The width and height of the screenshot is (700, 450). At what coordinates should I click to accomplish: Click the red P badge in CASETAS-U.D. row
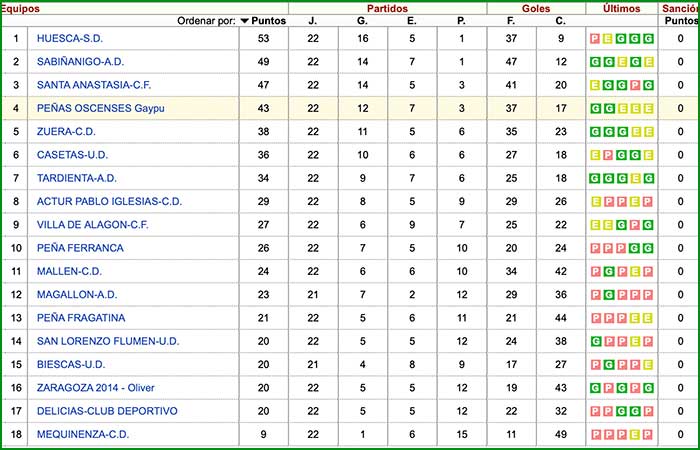click(x=609, y=155)
